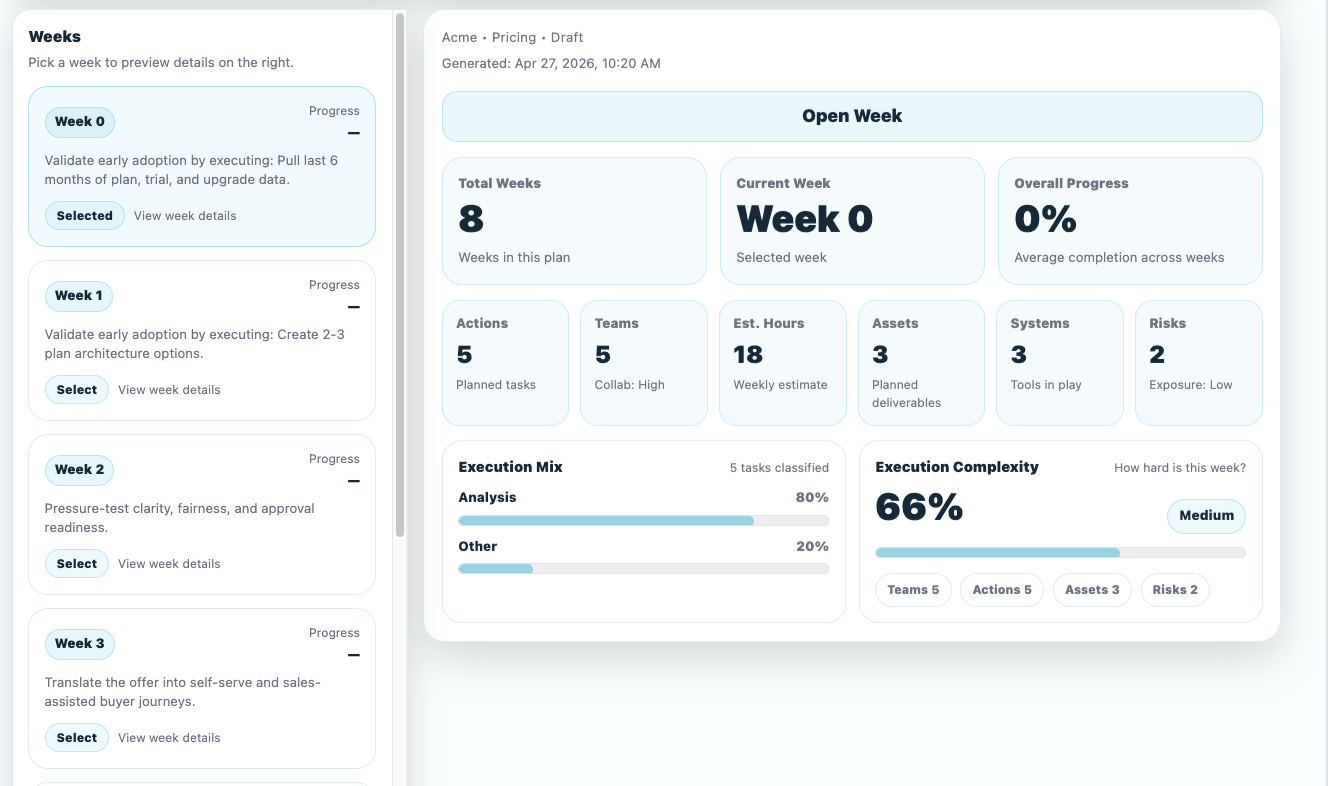Click the Execution Complexity progress bar
Image resolution: width=1328 pixels, height=786 pixels.
[x=1060, y=552]
